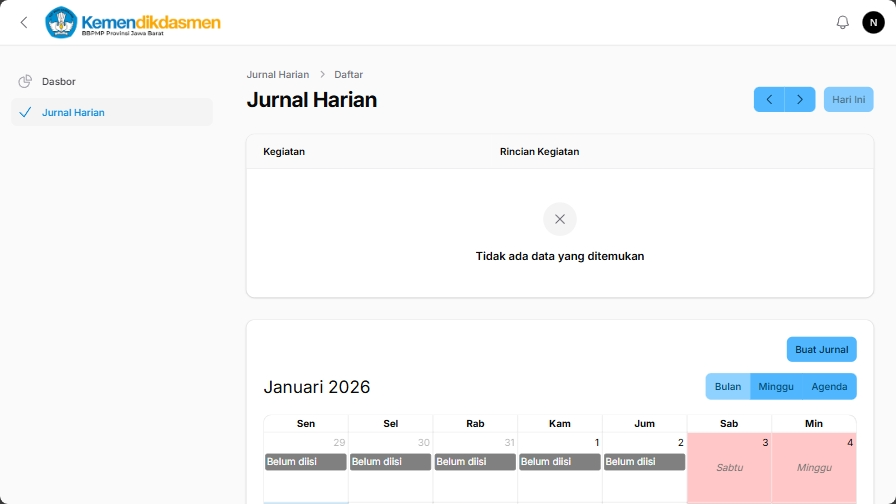Click the Kemendikdasmen logo
The height and width of the screenshot is (504, 896).
coord(134,22)
